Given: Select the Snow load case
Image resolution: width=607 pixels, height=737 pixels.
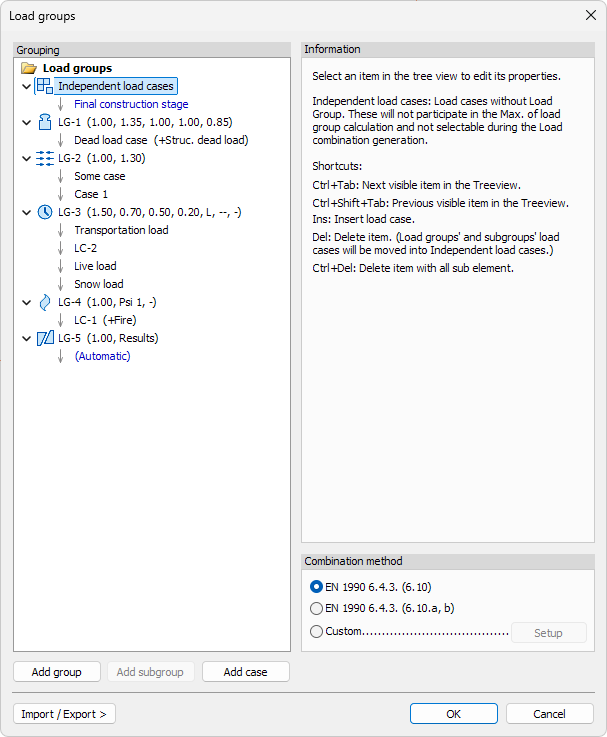Looking at the screenshot, I should [x=98, y=284].
